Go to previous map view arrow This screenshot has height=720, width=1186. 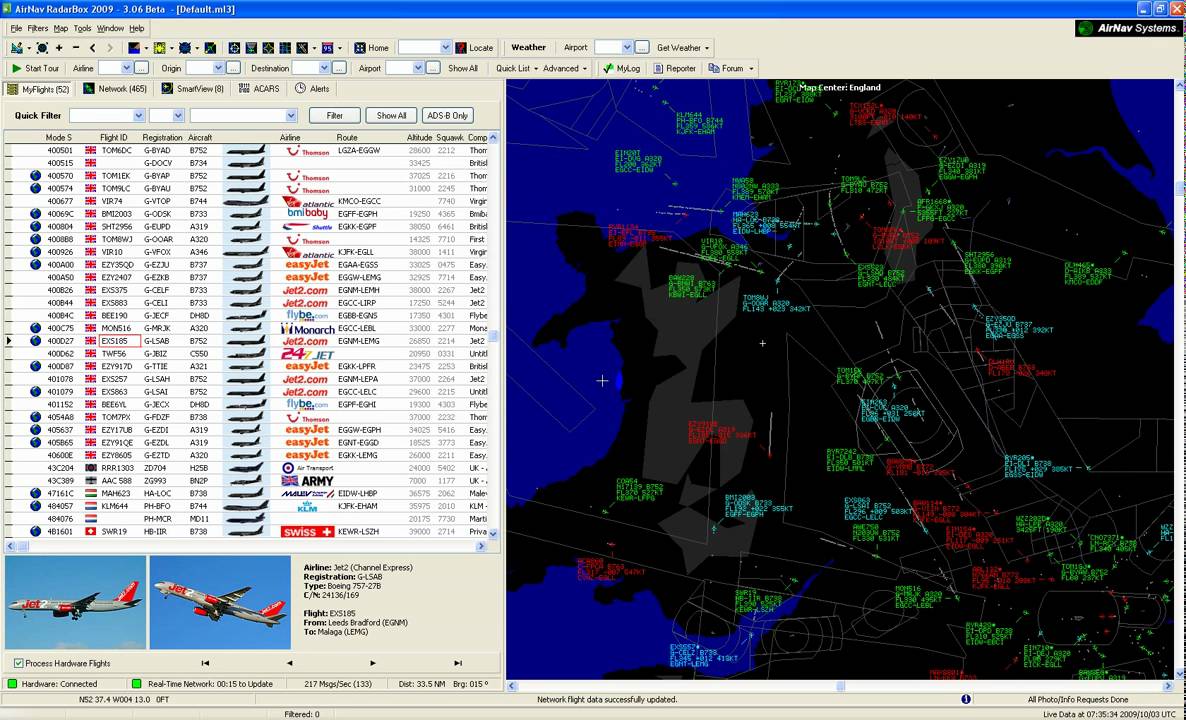pyautogui.click(x=92, y=48)
